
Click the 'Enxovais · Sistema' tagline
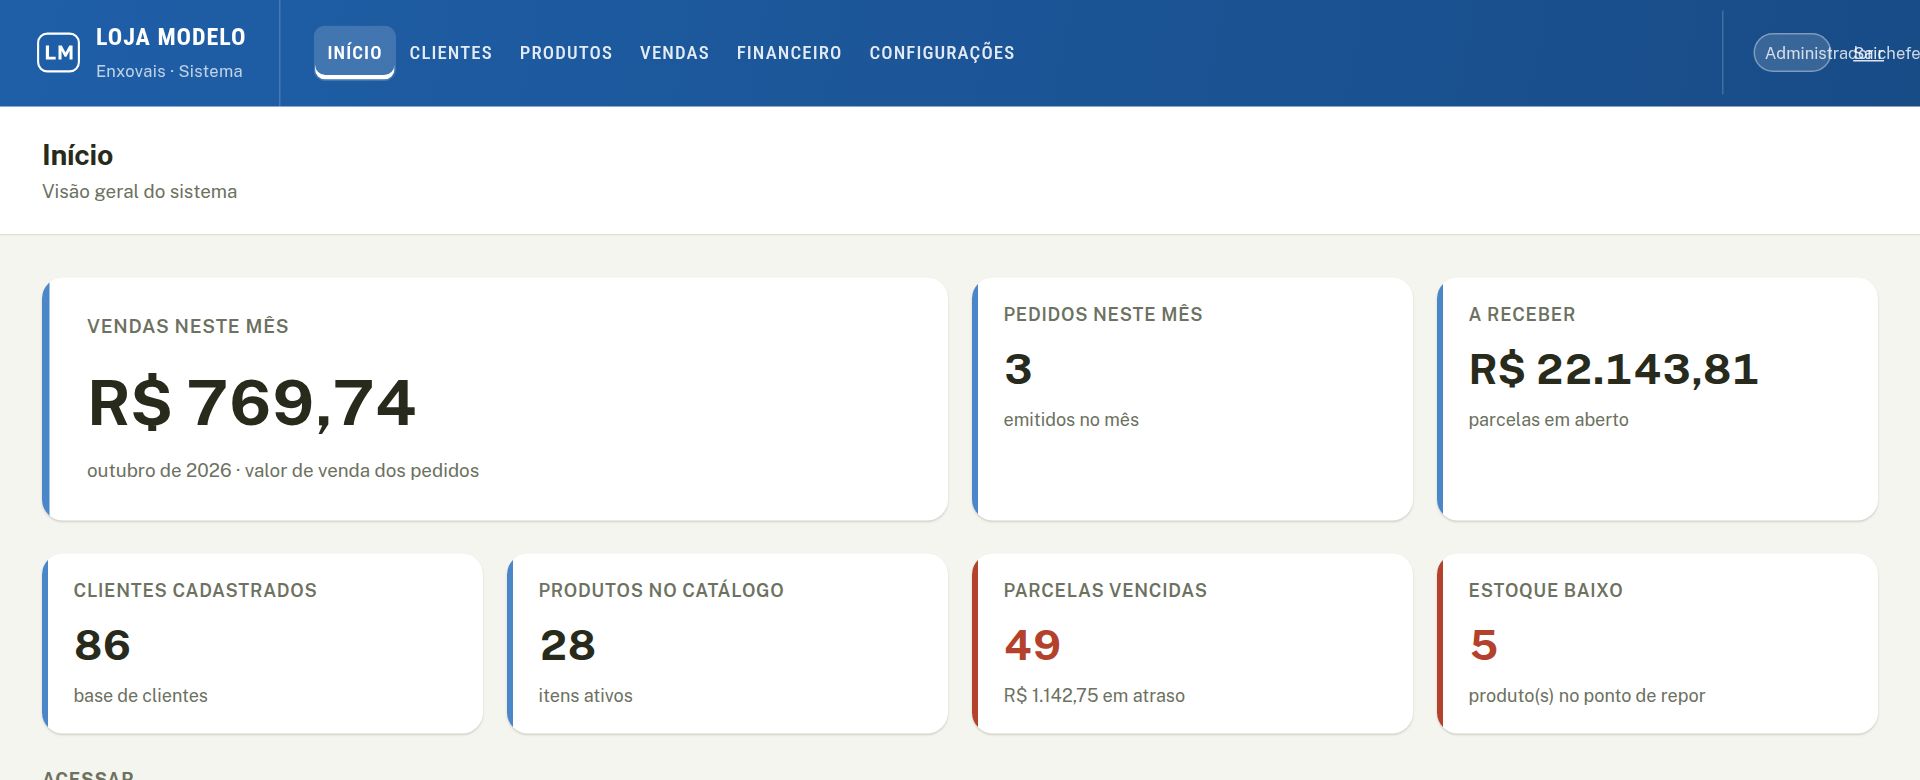click(169, 71)
